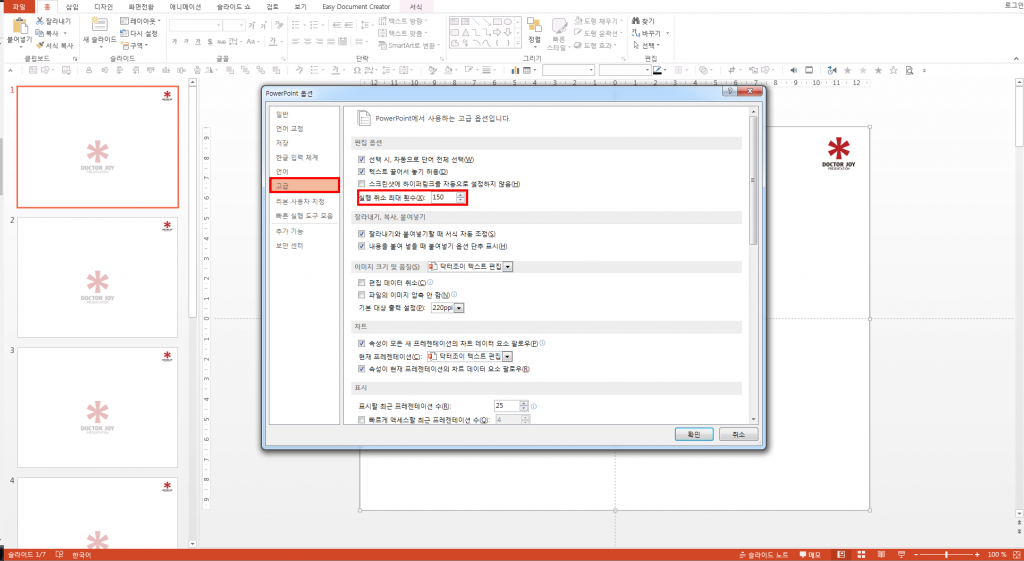Switch to the Format (서식) ribbon tab
This screenshot has width=1024, height=561.
[x=415, y=7]
